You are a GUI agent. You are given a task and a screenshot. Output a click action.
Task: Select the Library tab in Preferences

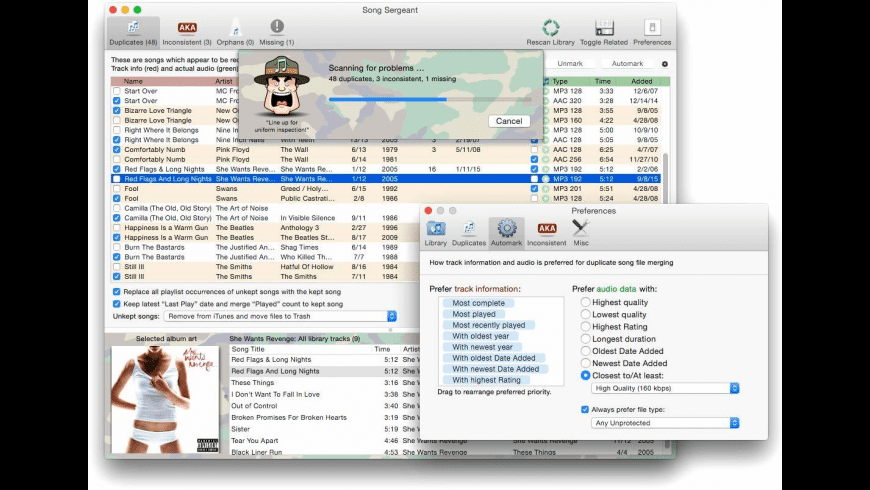pyautogui.click(x=436, y=233)
